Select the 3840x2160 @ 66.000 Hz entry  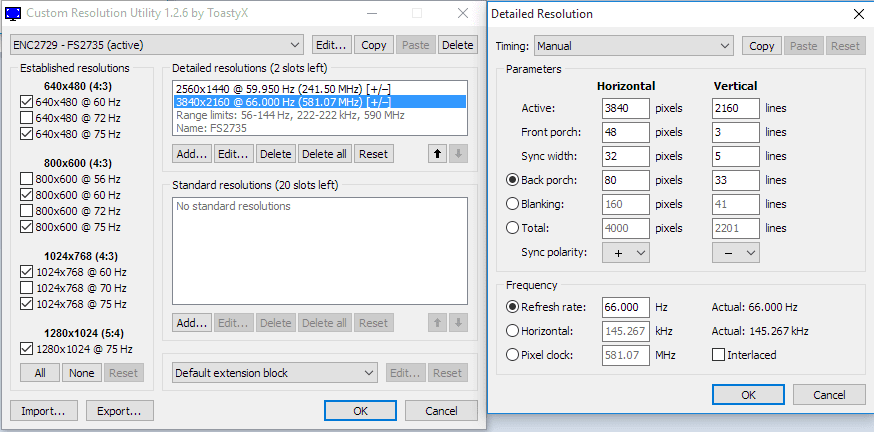(319, 101)
